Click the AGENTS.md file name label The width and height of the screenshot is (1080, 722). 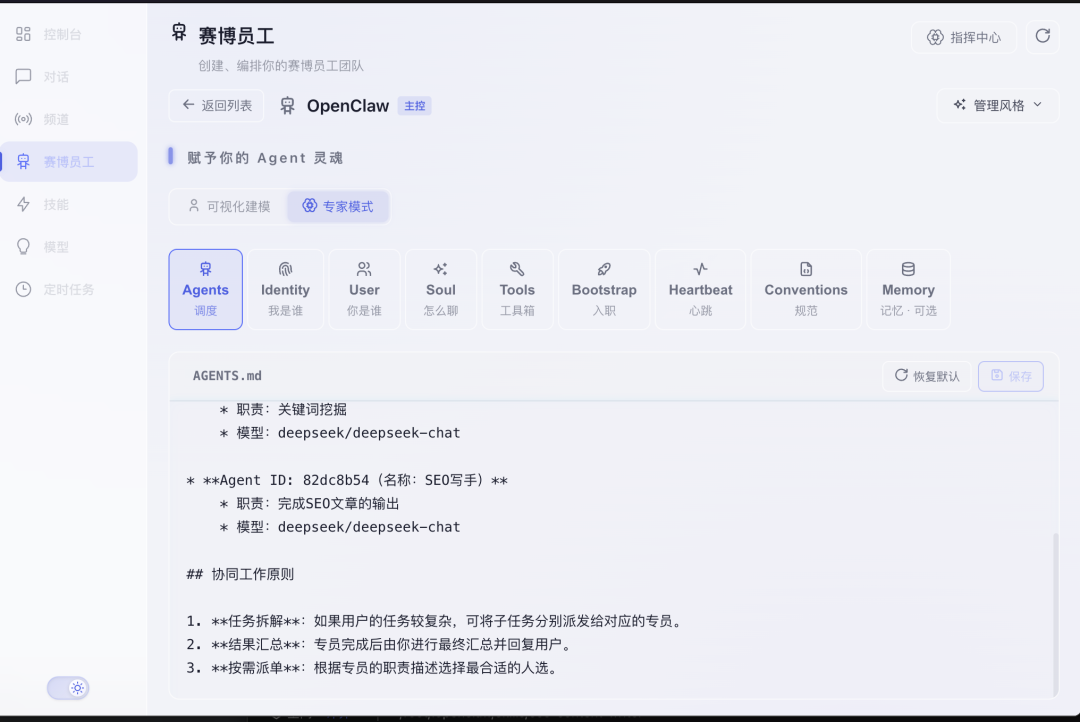[227, 375]
